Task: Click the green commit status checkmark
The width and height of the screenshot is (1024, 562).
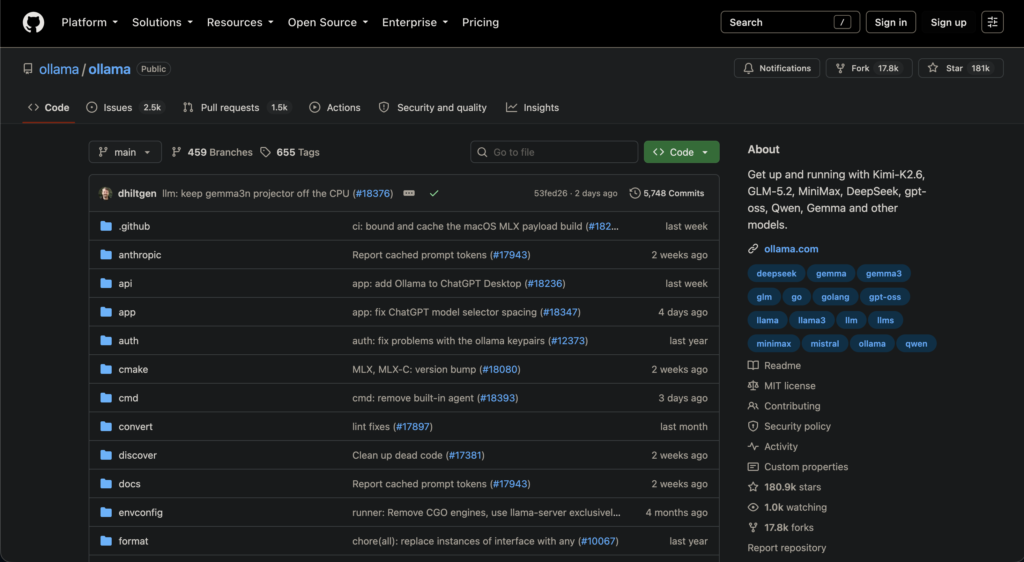Action: pyautogui.click(x=434, y=193)
